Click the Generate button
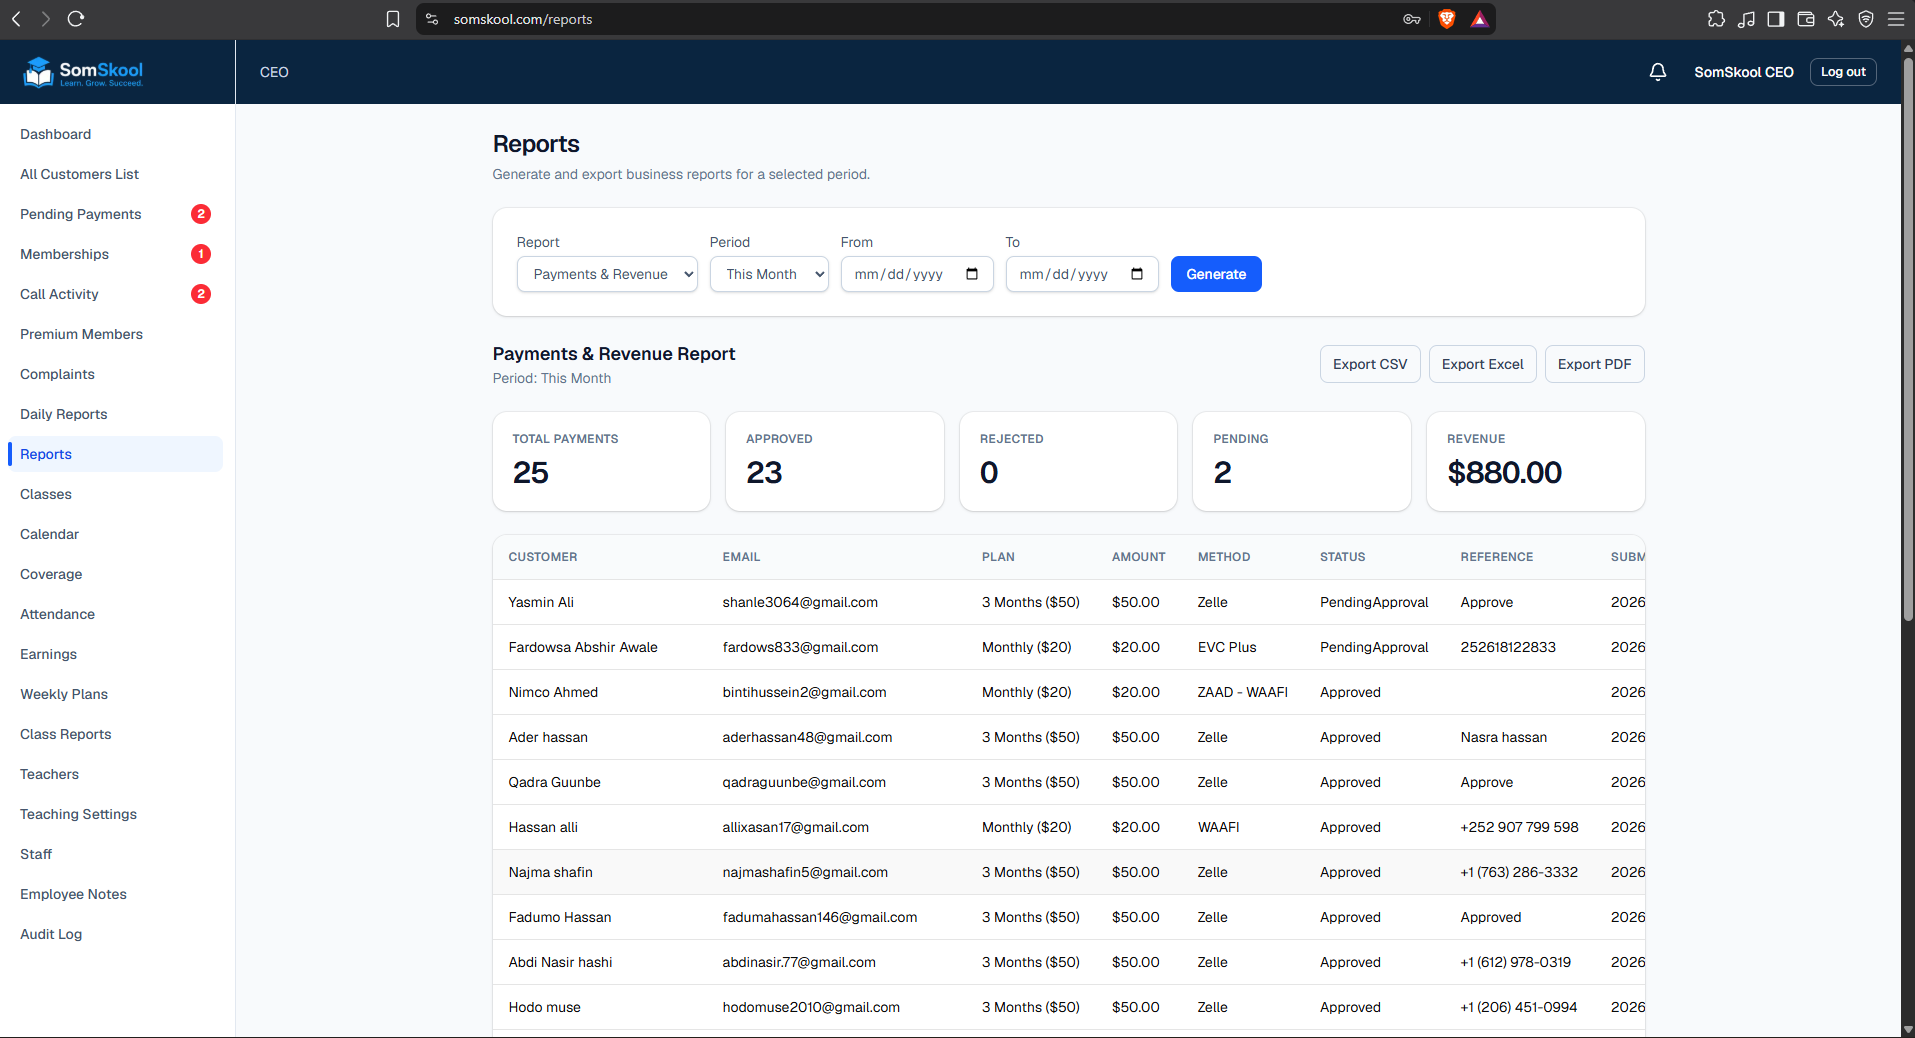 pyautogui.click(x=1216, y=274)
